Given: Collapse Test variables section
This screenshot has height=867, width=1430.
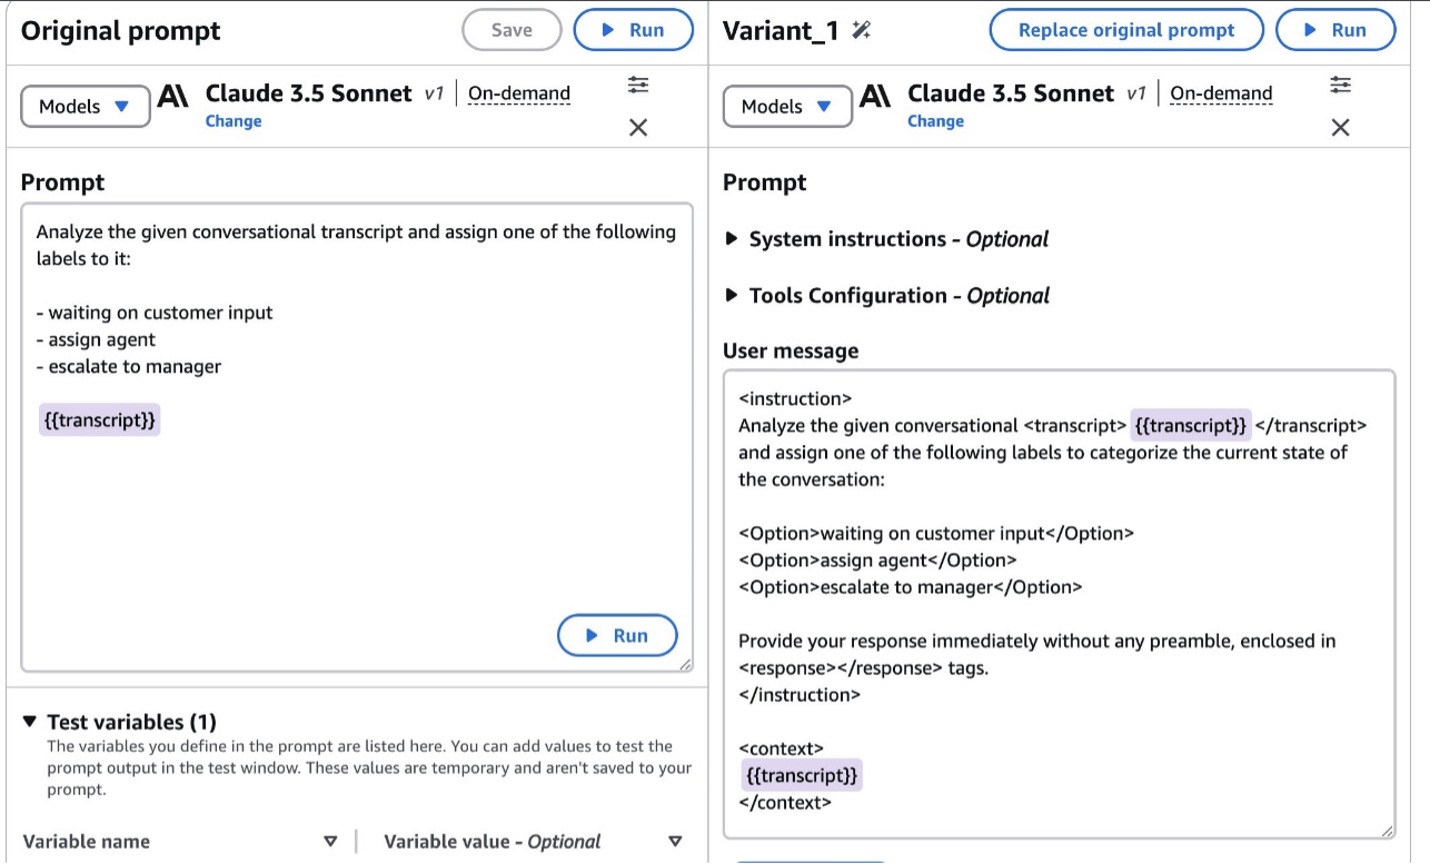Looking at the screenshot, I should coord(30,721).
